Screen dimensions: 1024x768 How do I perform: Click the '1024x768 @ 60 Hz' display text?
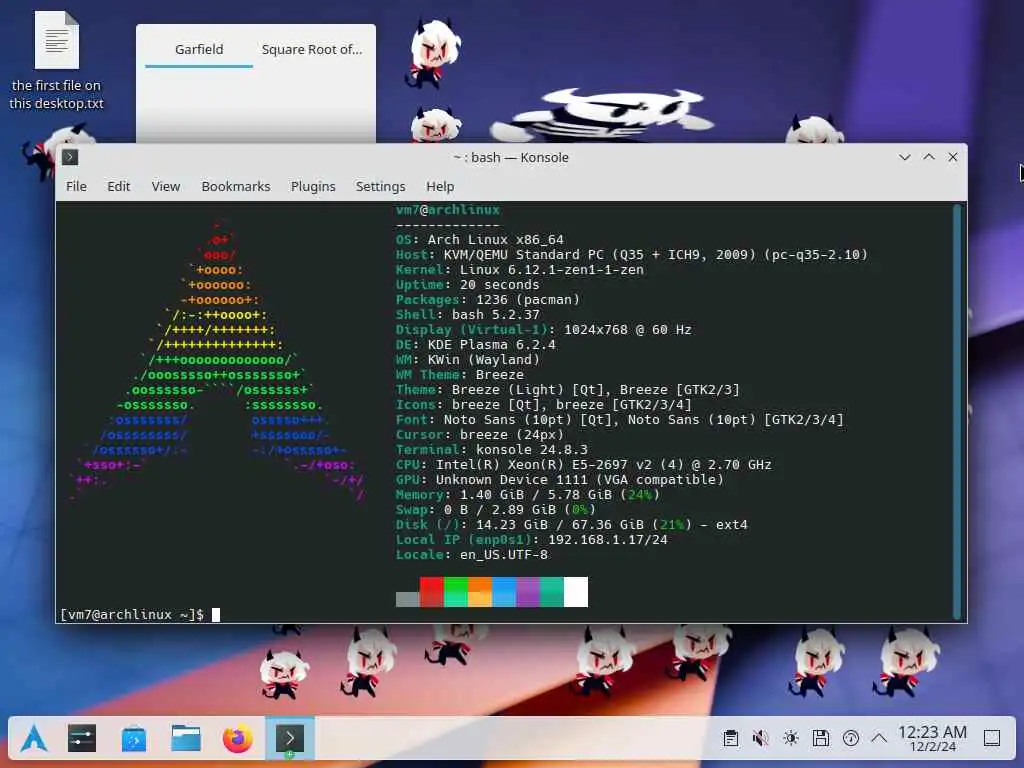[628, 330]
